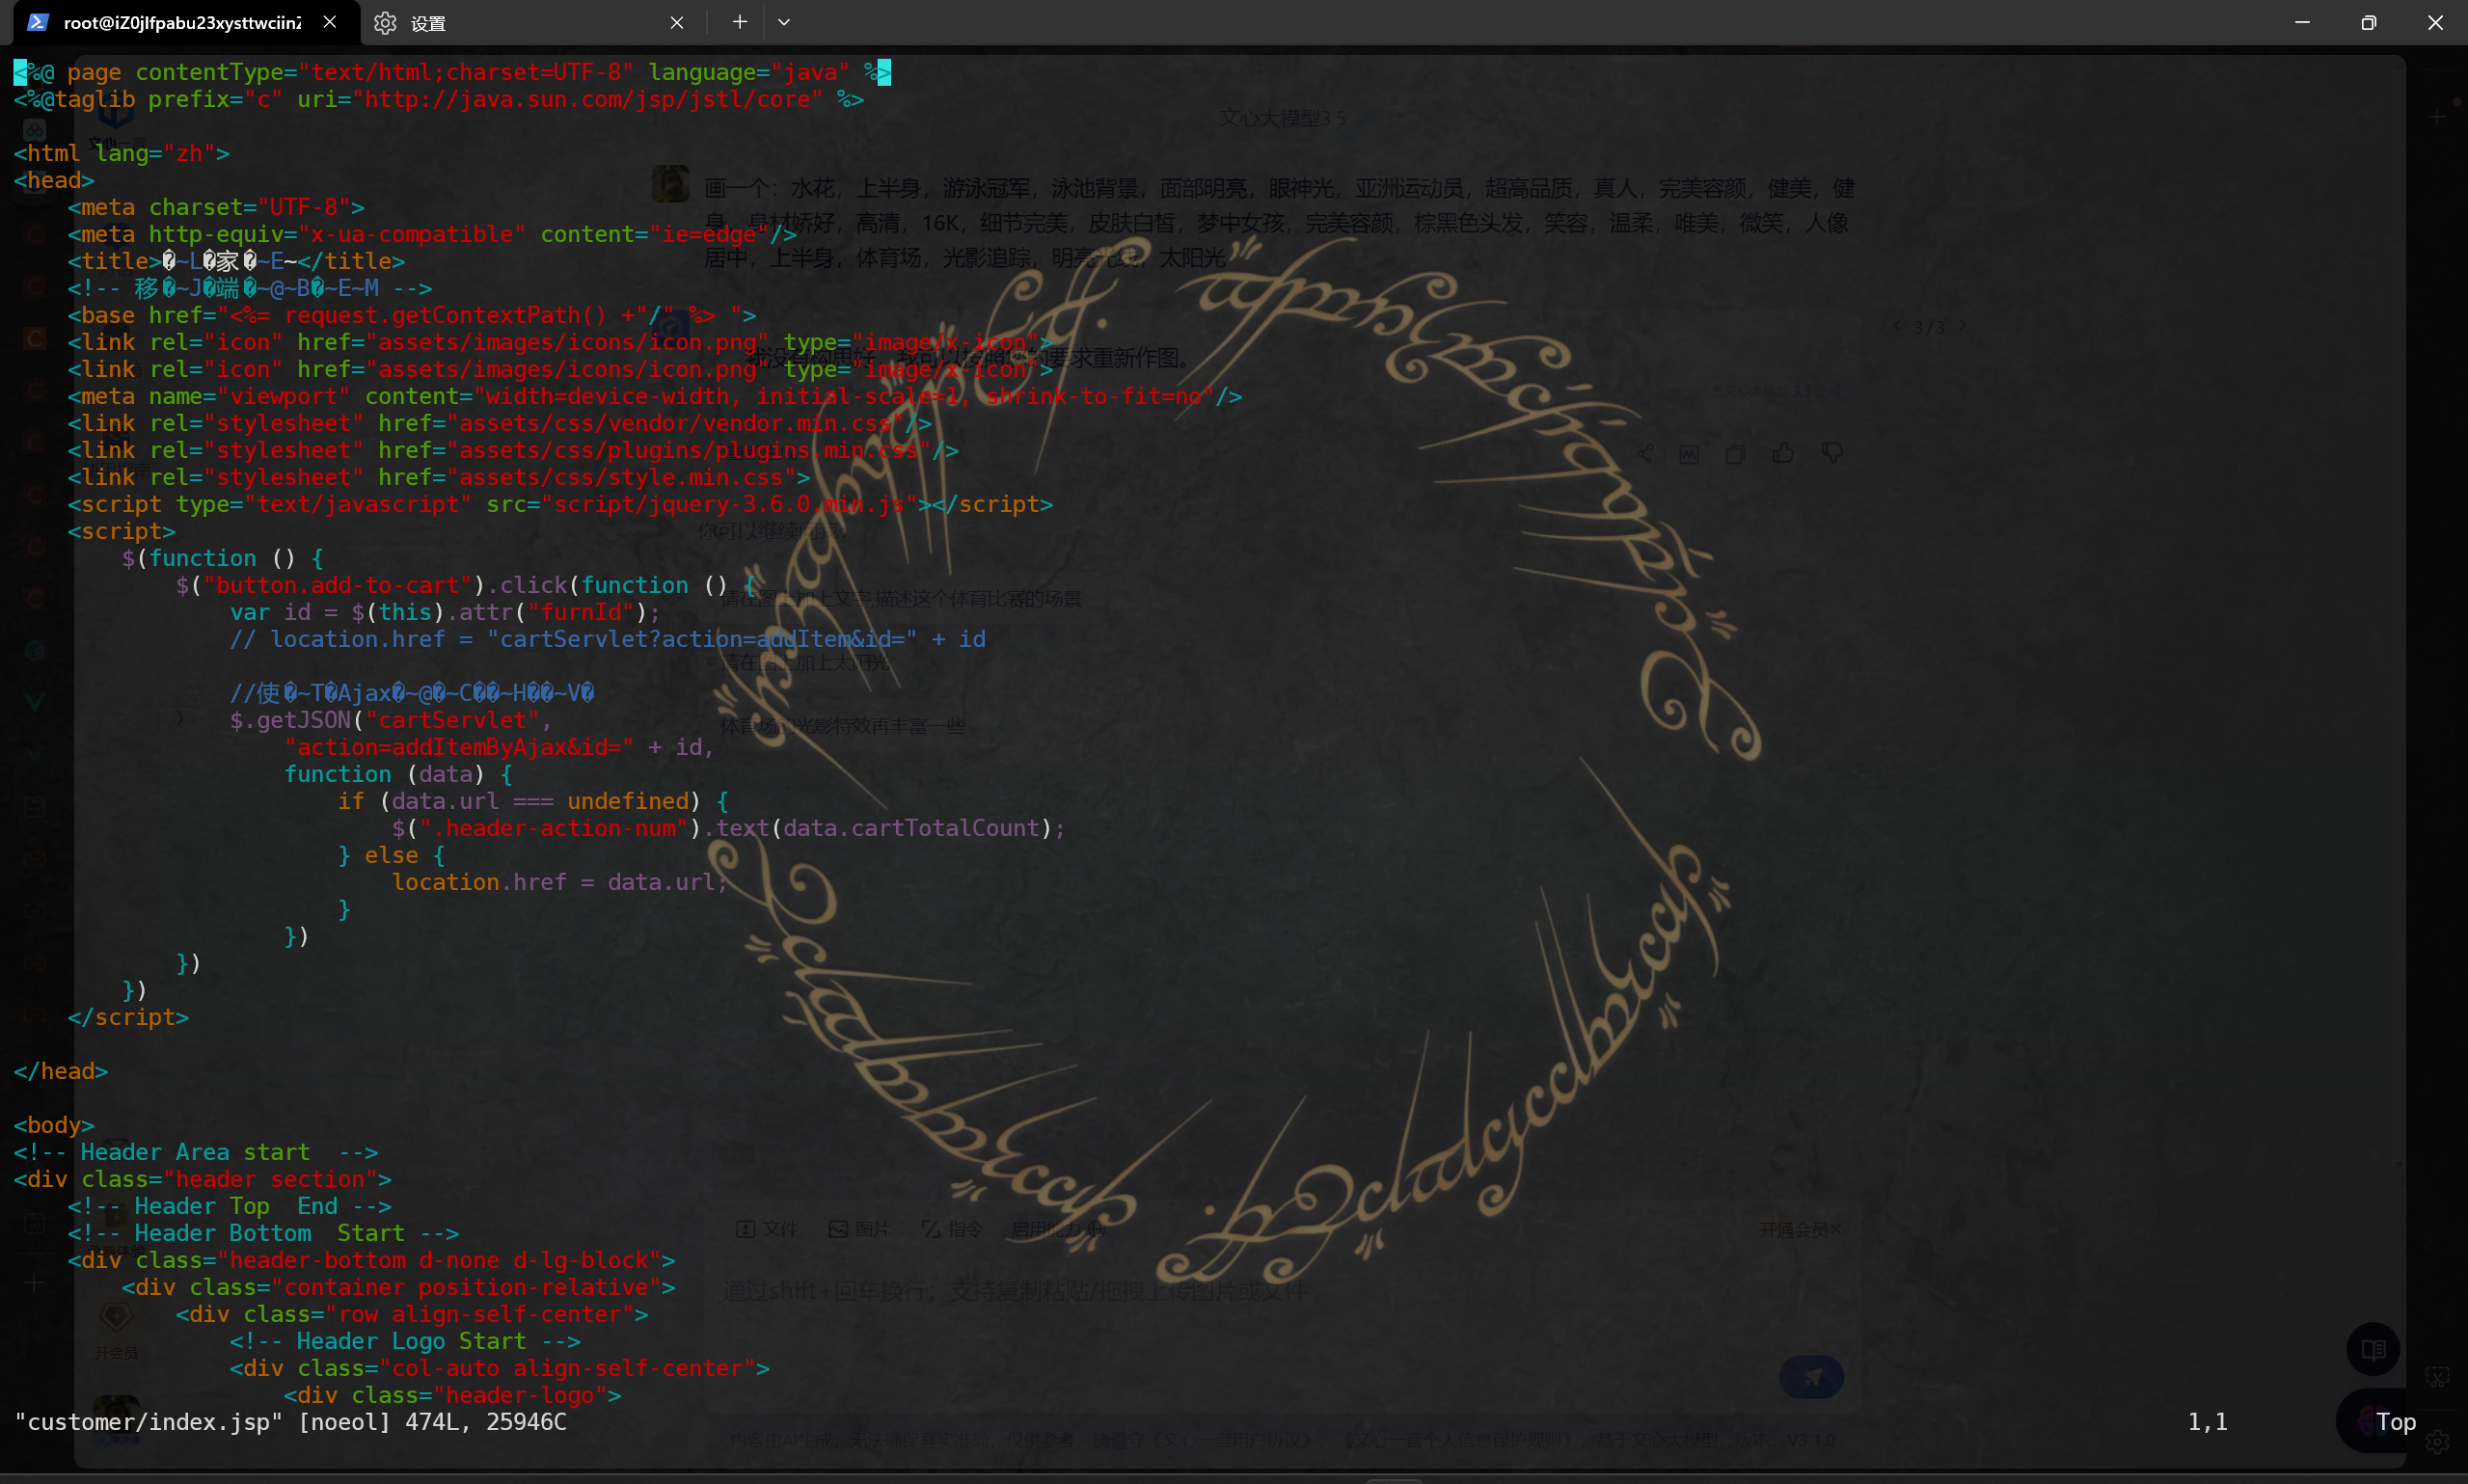
Task: Switch to the root@iZ0jlfpabu23 terminal tab
Action: click(182, 22)
